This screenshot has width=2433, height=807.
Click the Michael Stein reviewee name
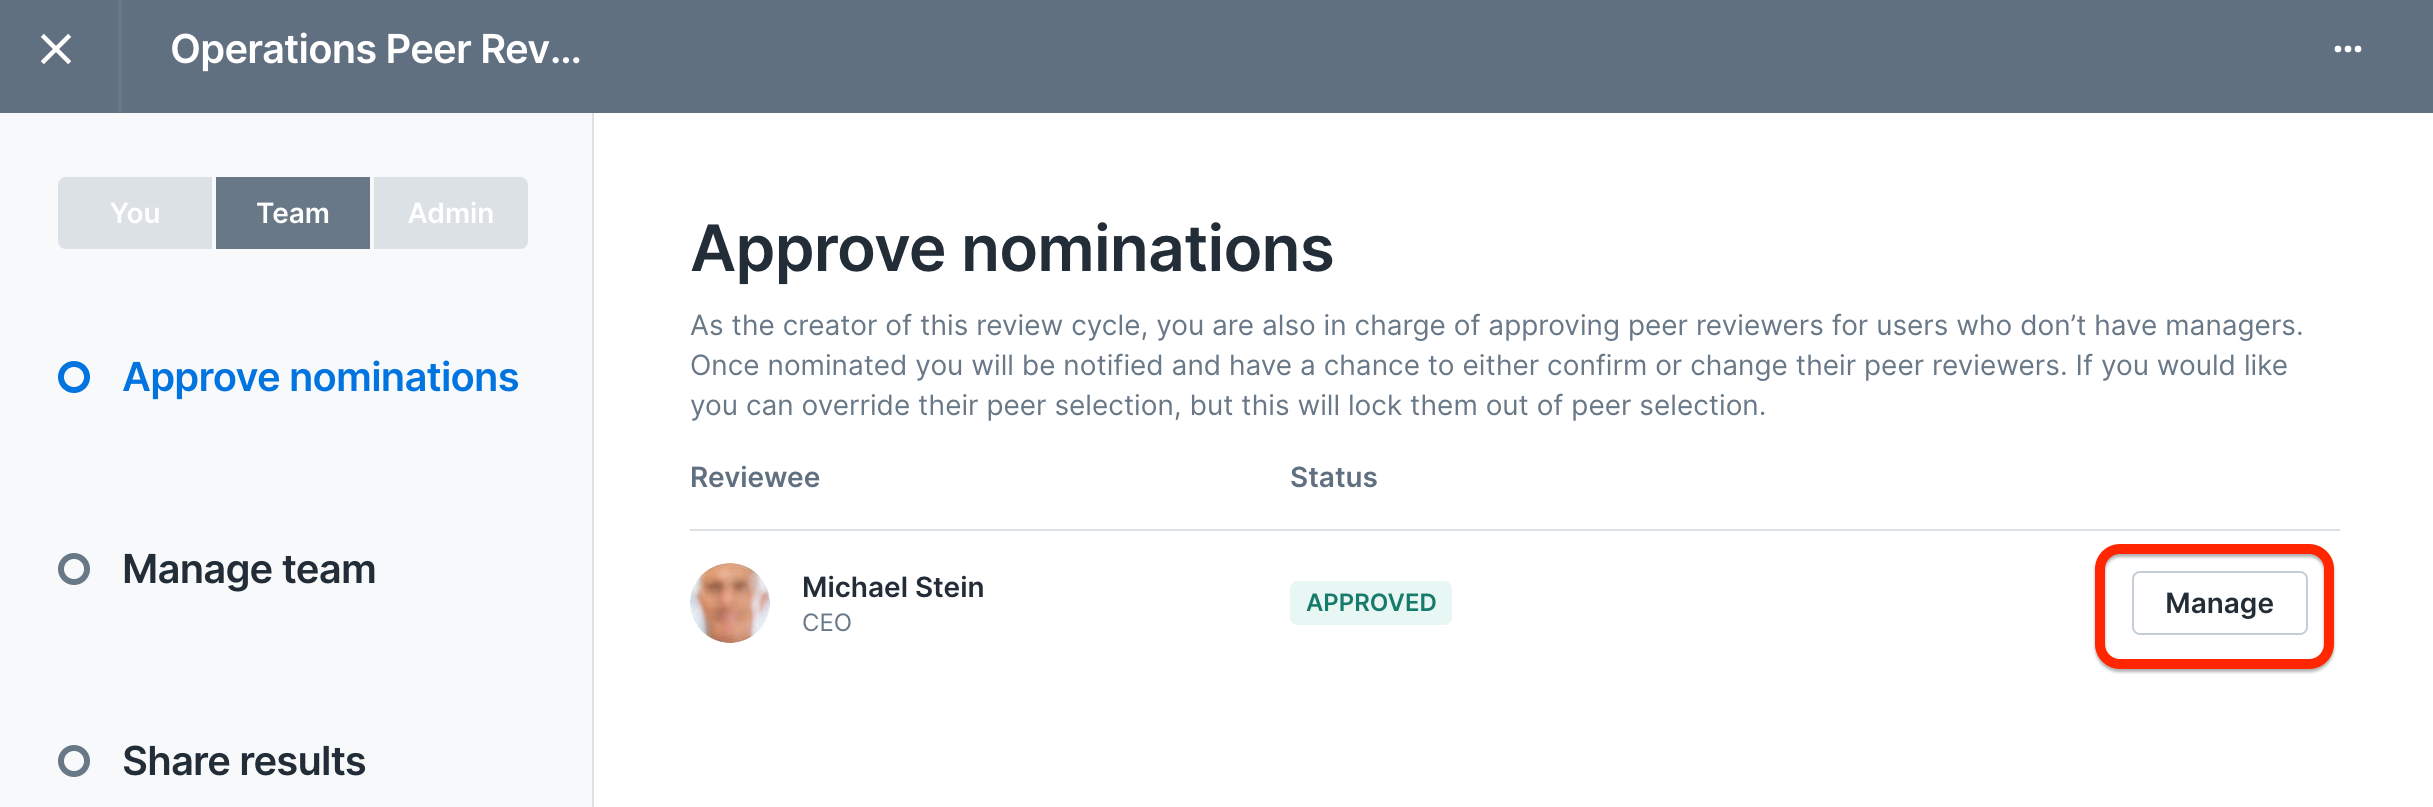[893, 587]
